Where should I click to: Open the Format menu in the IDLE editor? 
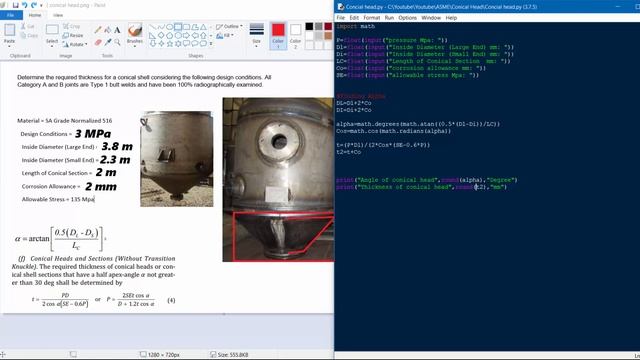point(371,18)
